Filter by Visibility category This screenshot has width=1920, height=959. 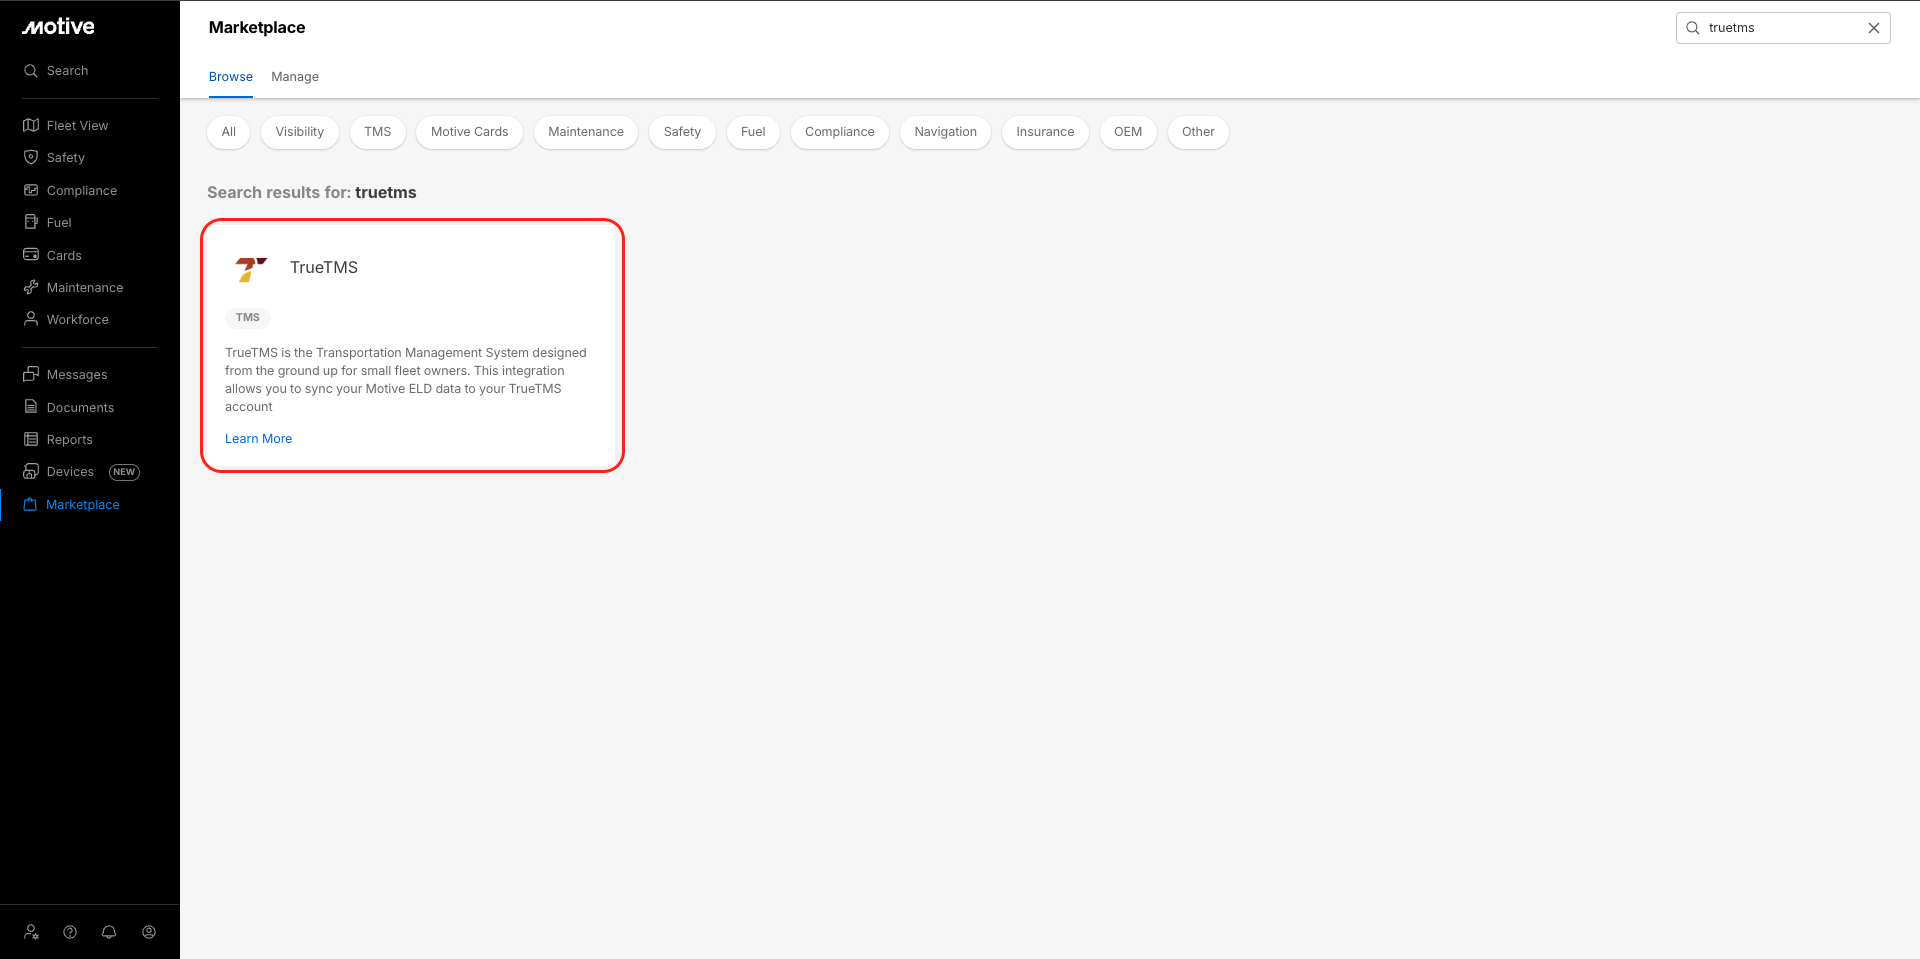(x=300, y=132)
